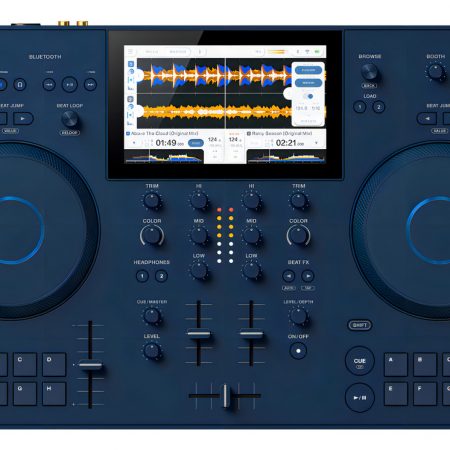Click the LEVEL/DEPTH effect knob
450x450 pixels.
click(298, 316)
